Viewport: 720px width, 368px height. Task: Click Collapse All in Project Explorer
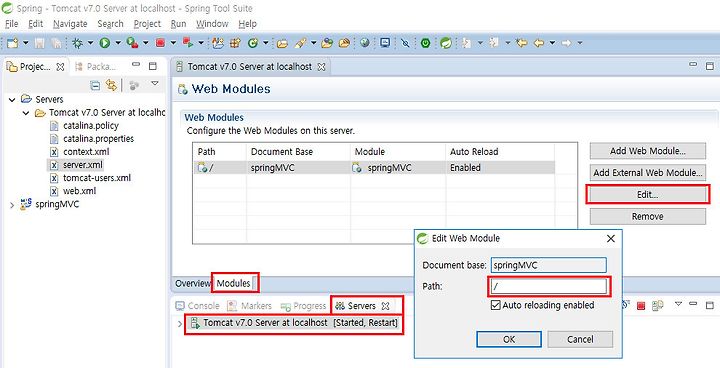(95, 85)
